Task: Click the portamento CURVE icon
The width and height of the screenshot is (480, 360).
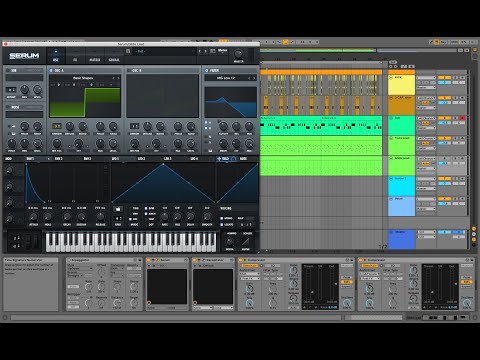Action: (x=246, y=242)
